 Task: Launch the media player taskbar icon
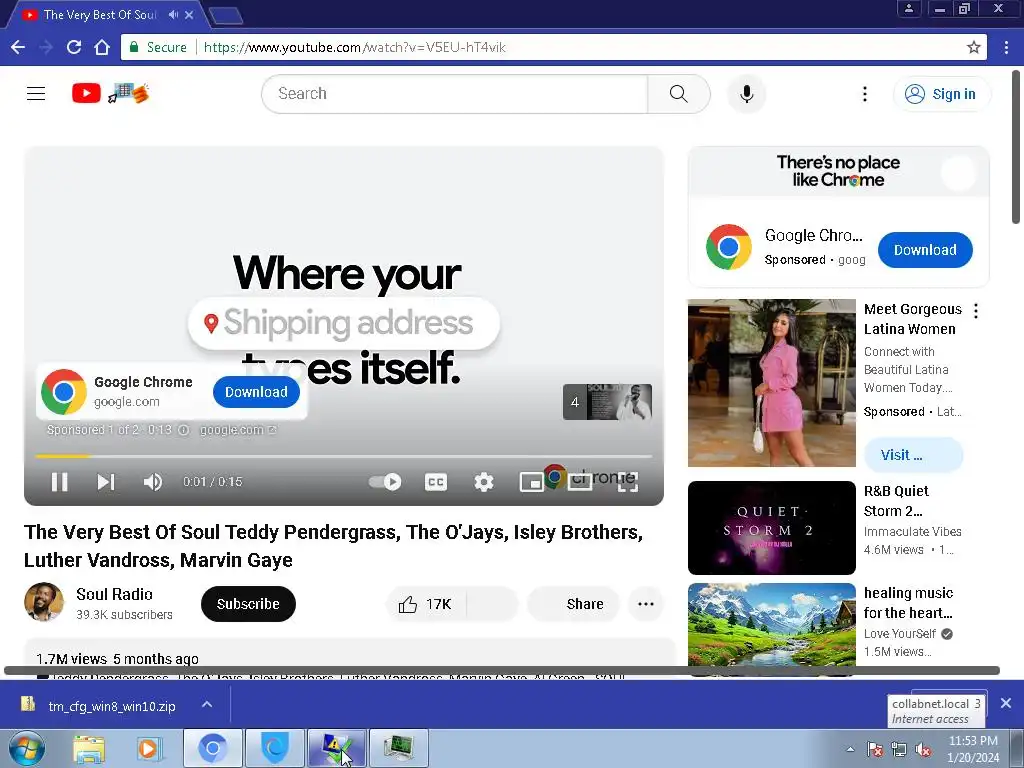[x=149, y=748]
